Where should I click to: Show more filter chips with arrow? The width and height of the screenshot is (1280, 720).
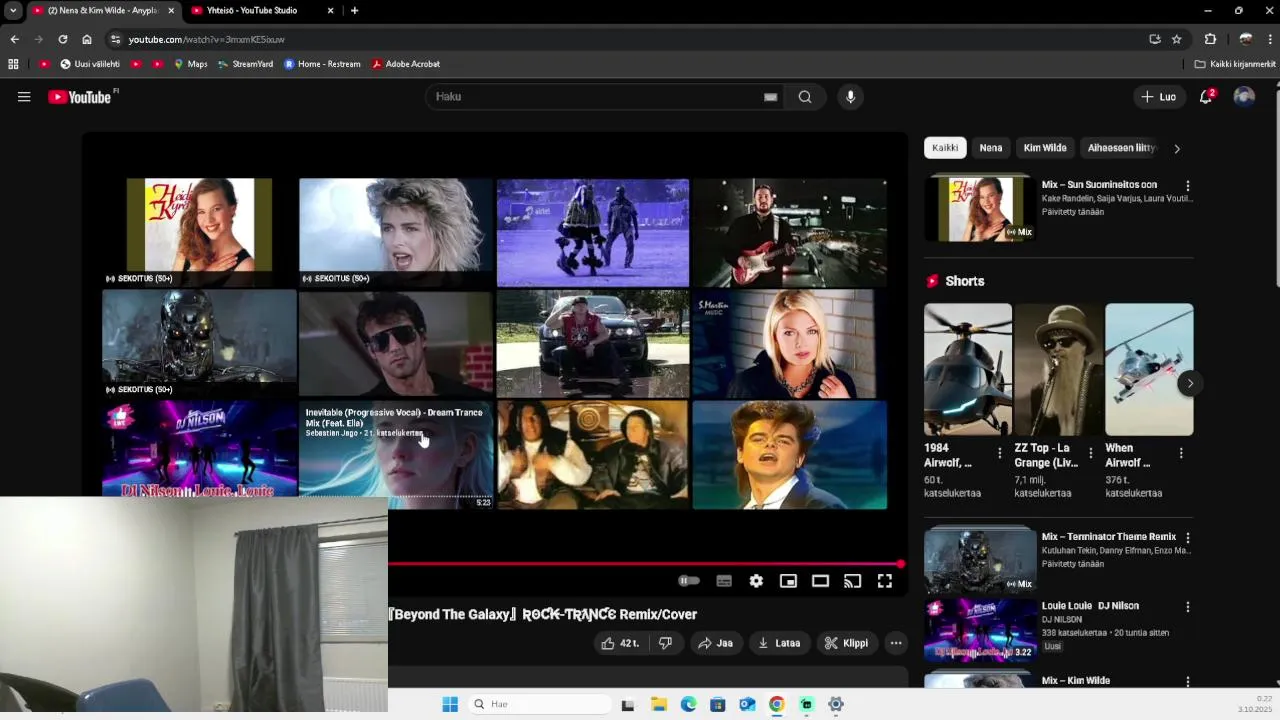1177,148
